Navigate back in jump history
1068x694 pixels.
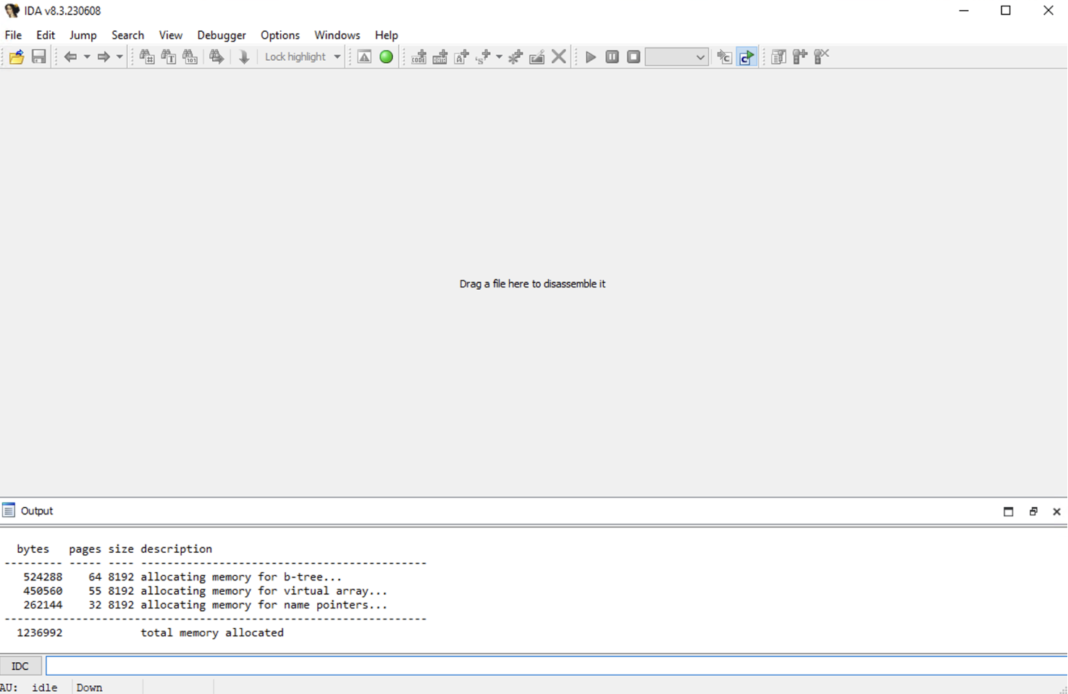(x=69, y=56)
